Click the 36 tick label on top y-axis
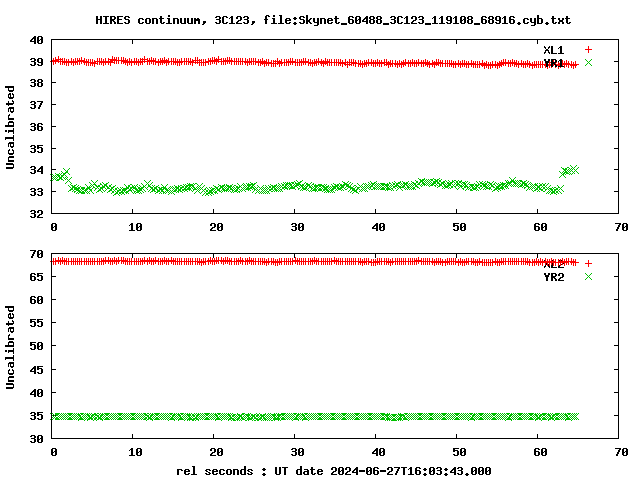Image resolution: width=640 pixels, height=480 pixels. 36,127
